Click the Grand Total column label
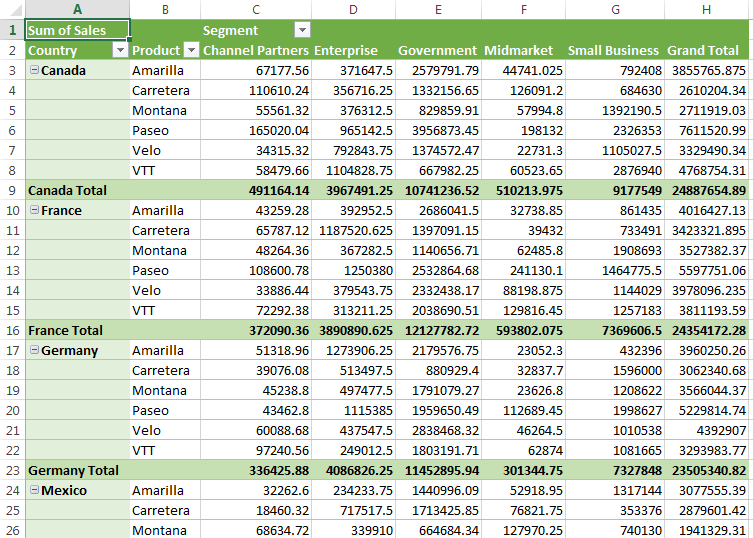The height and width of the screenshot is (538, 753). [706, 50]
